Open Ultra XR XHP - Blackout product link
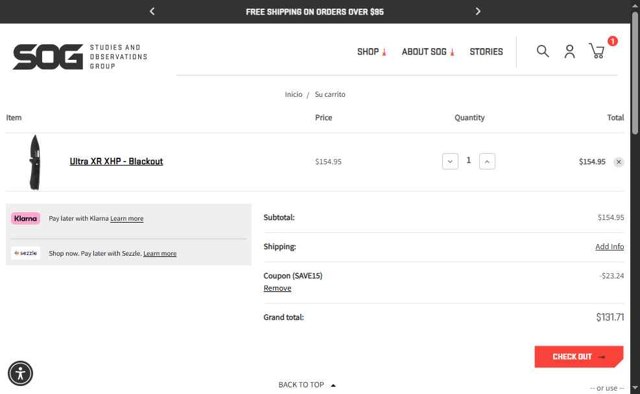Viewport: 640px width, 394px height. pyautogui.click(x=116, y=161)
